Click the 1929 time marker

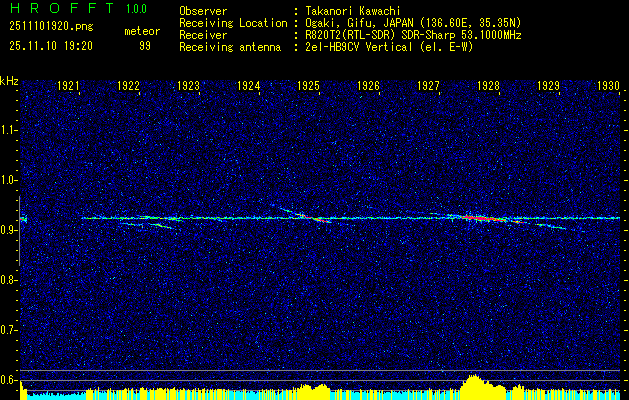click(548, 85)
